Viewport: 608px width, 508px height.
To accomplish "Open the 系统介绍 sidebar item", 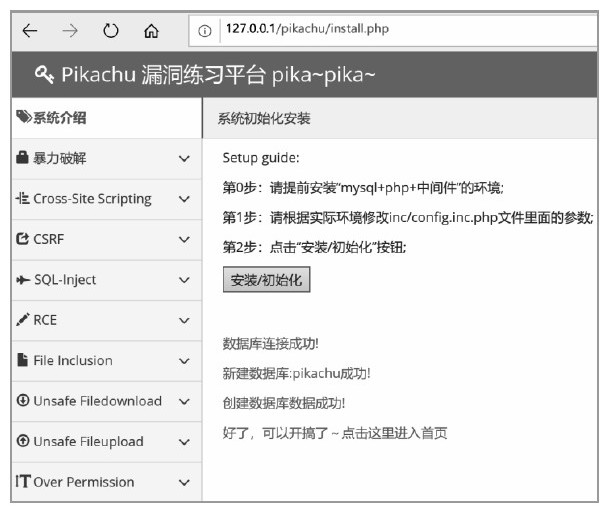I will [x=107, y=117].
